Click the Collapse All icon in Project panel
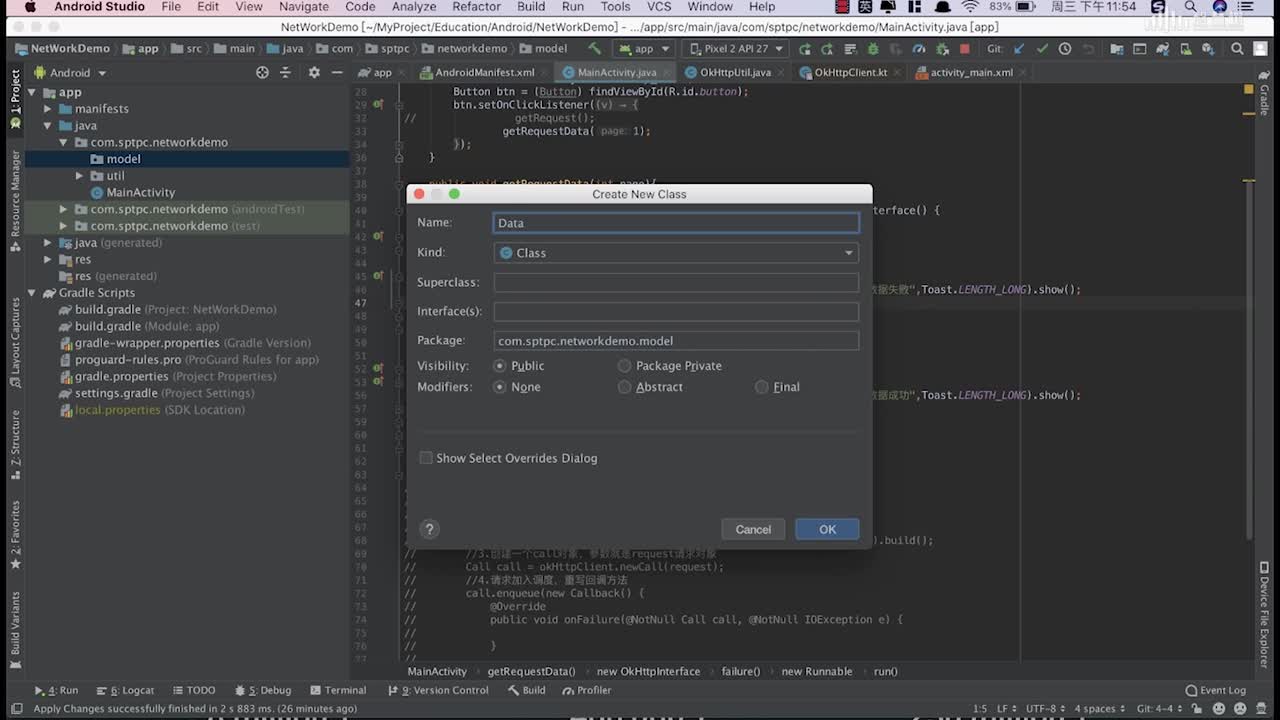The image size is (1280, 720). coord(285,72)
